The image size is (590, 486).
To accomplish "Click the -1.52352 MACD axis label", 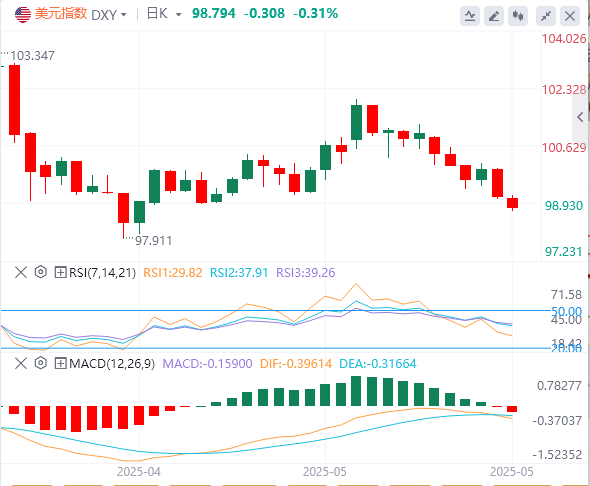I will pyautogui.click(x=557, y=455).
